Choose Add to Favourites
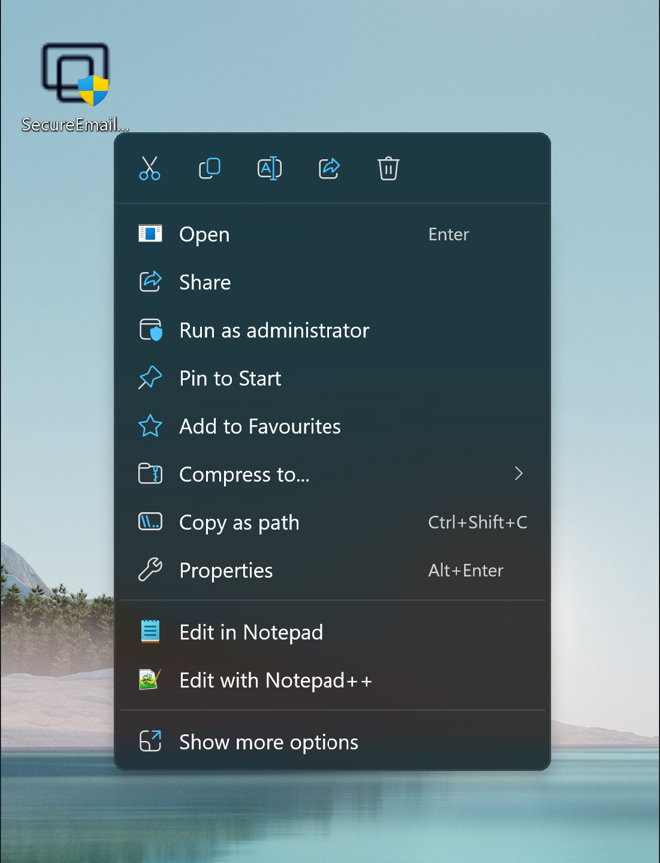Image resolution: width=660 pixels, height=863 pixels. coord(332,427)
